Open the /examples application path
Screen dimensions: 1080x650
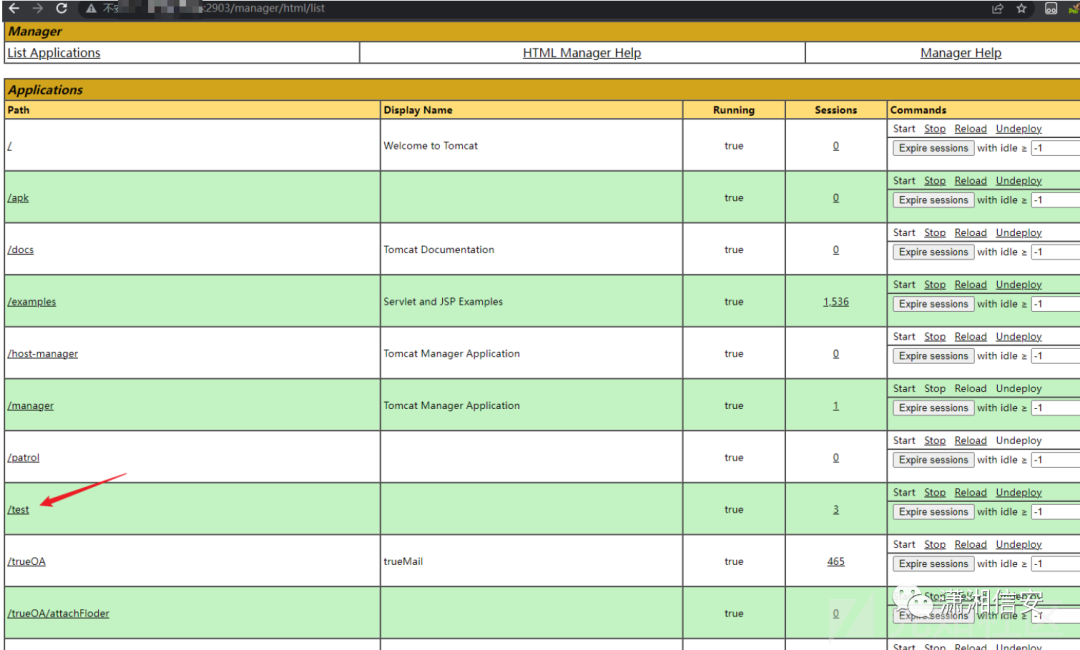[32, 302]
